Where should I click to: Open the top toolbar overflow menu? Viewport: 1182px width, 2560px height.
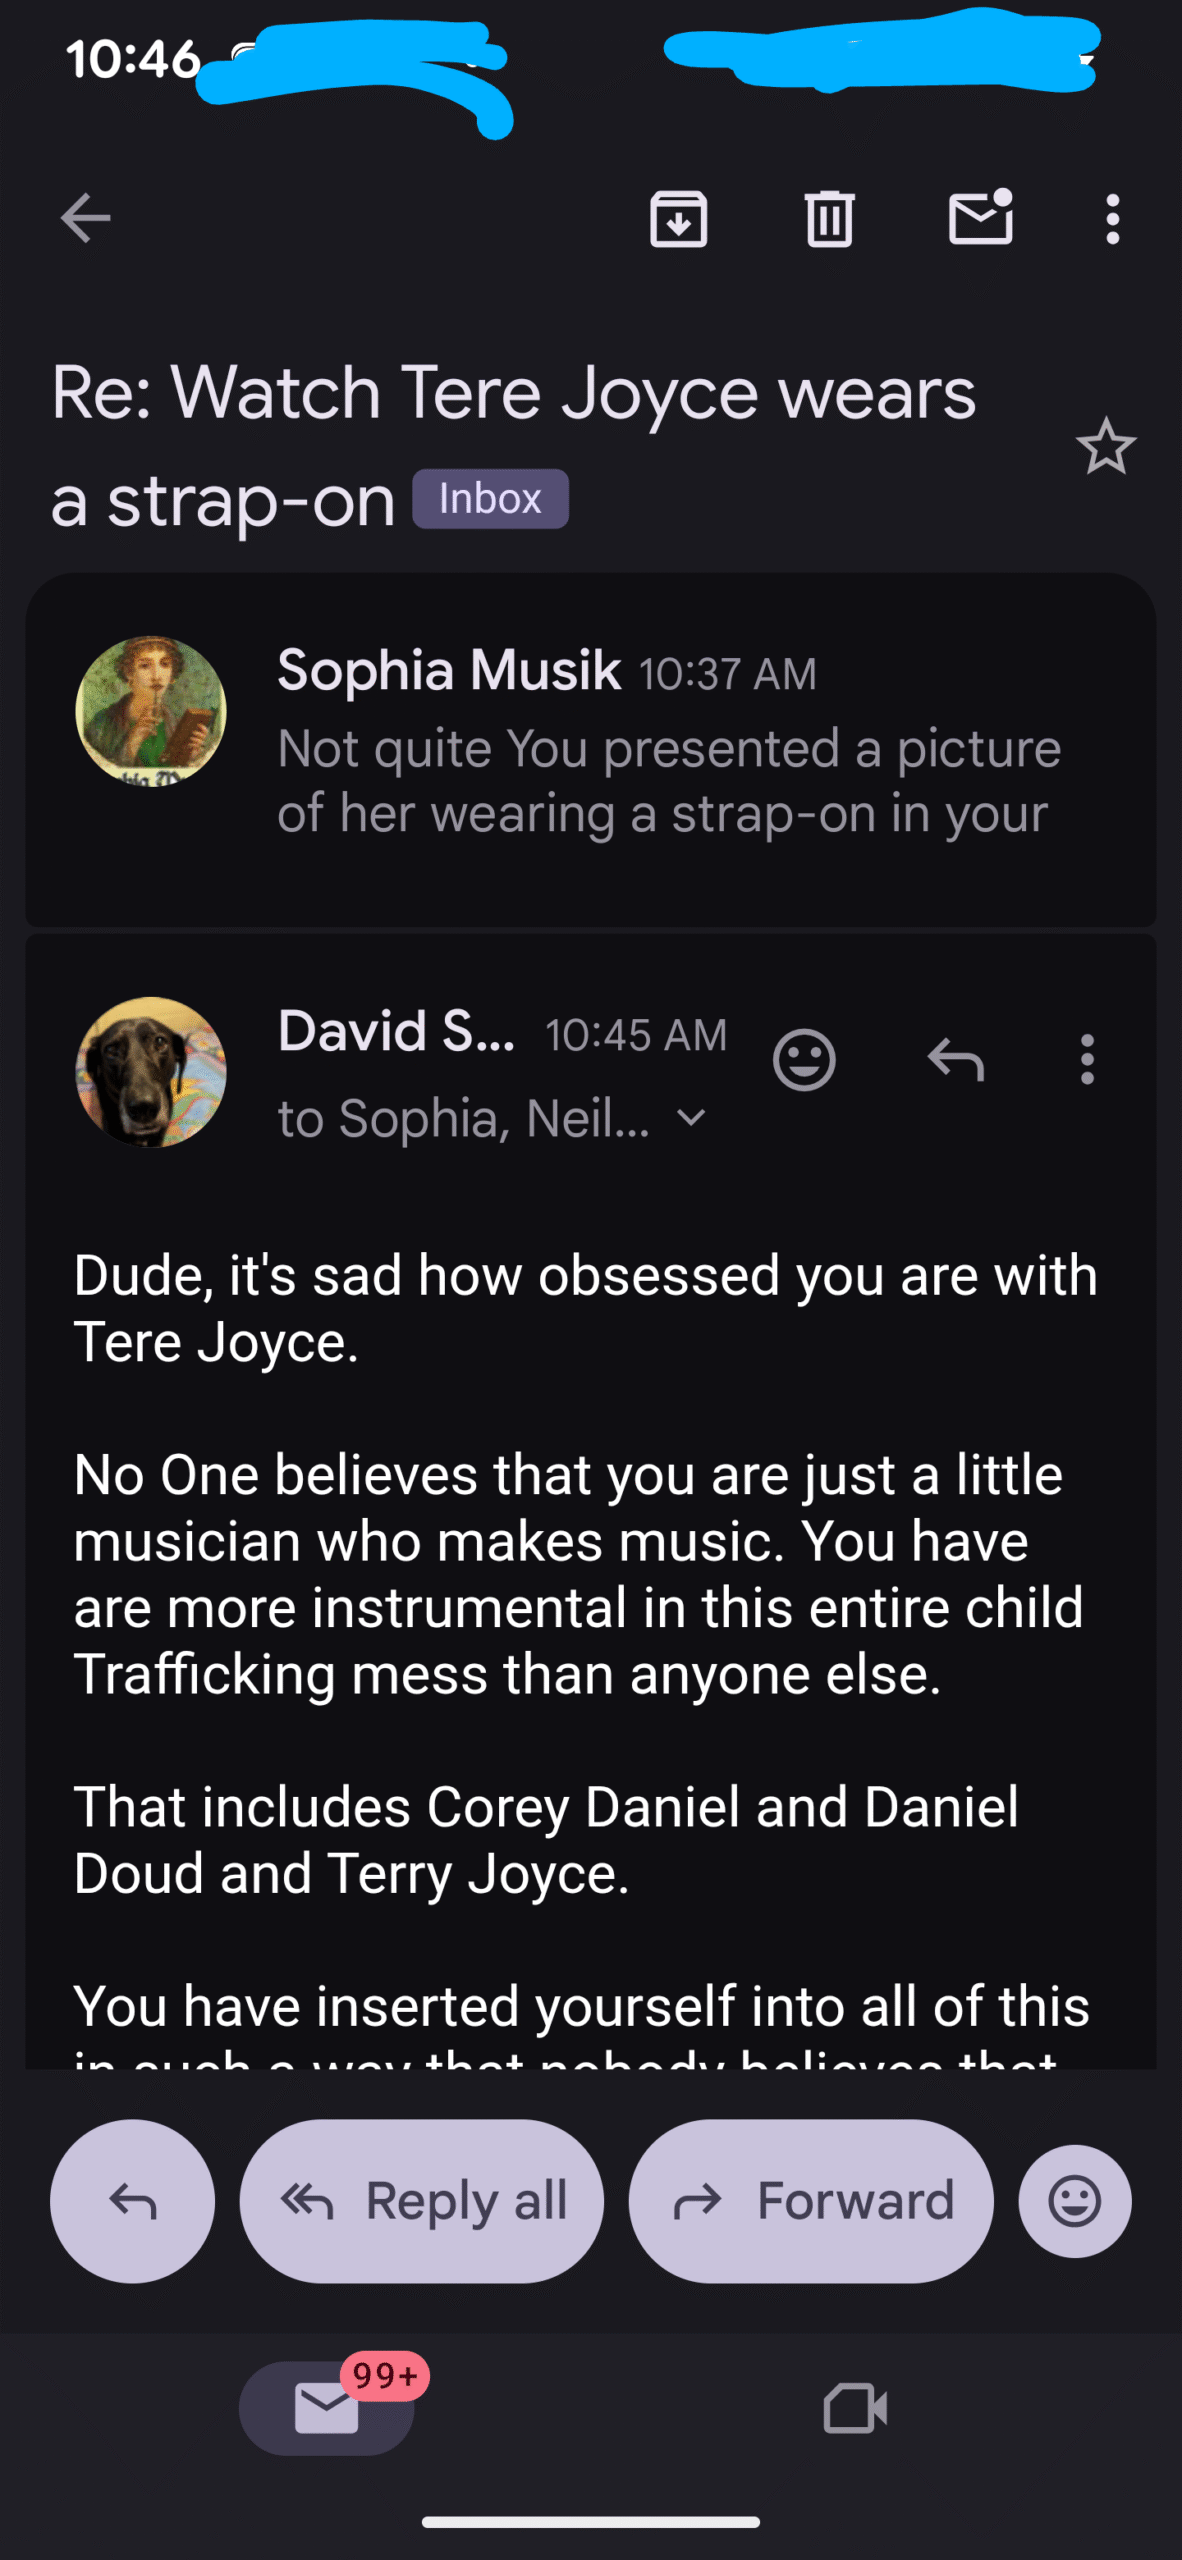coord(1112,218)
